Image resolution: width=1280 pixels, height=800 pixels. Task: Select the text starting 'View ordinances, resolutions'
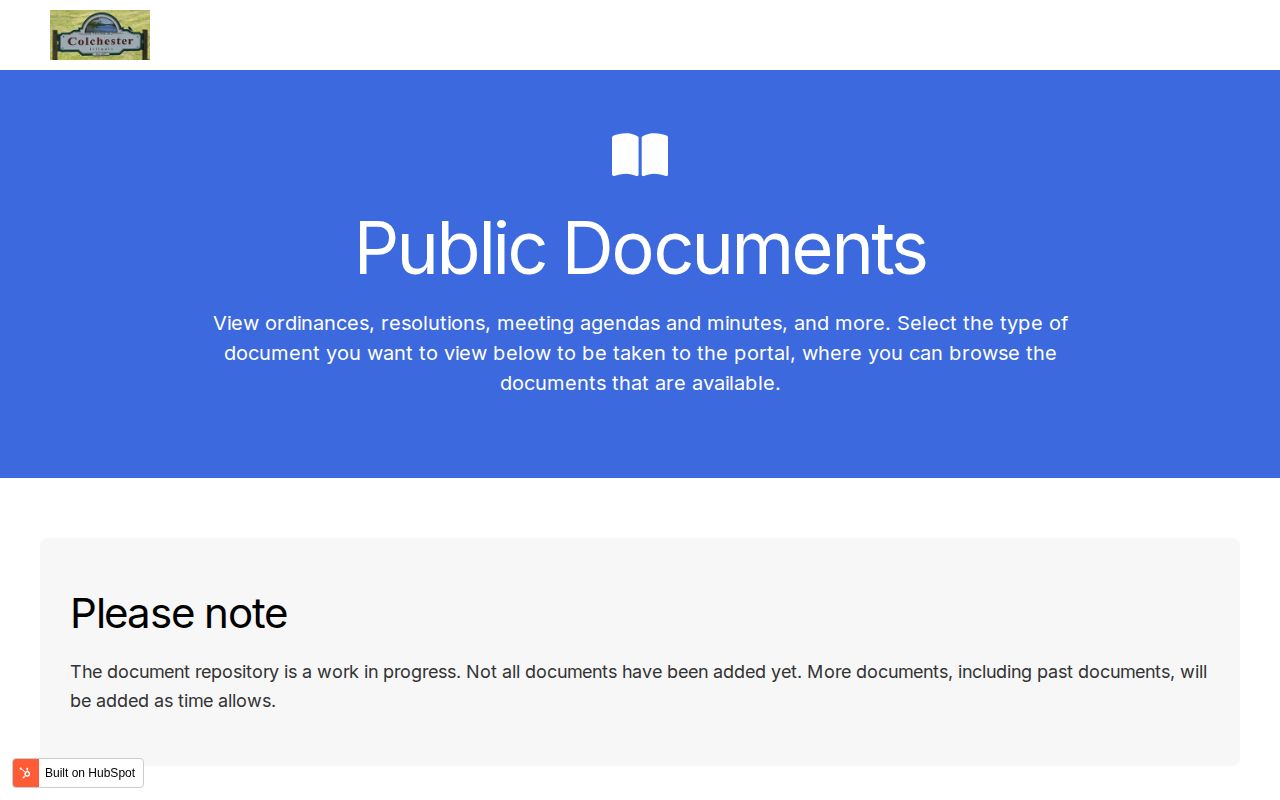(640, 353)
